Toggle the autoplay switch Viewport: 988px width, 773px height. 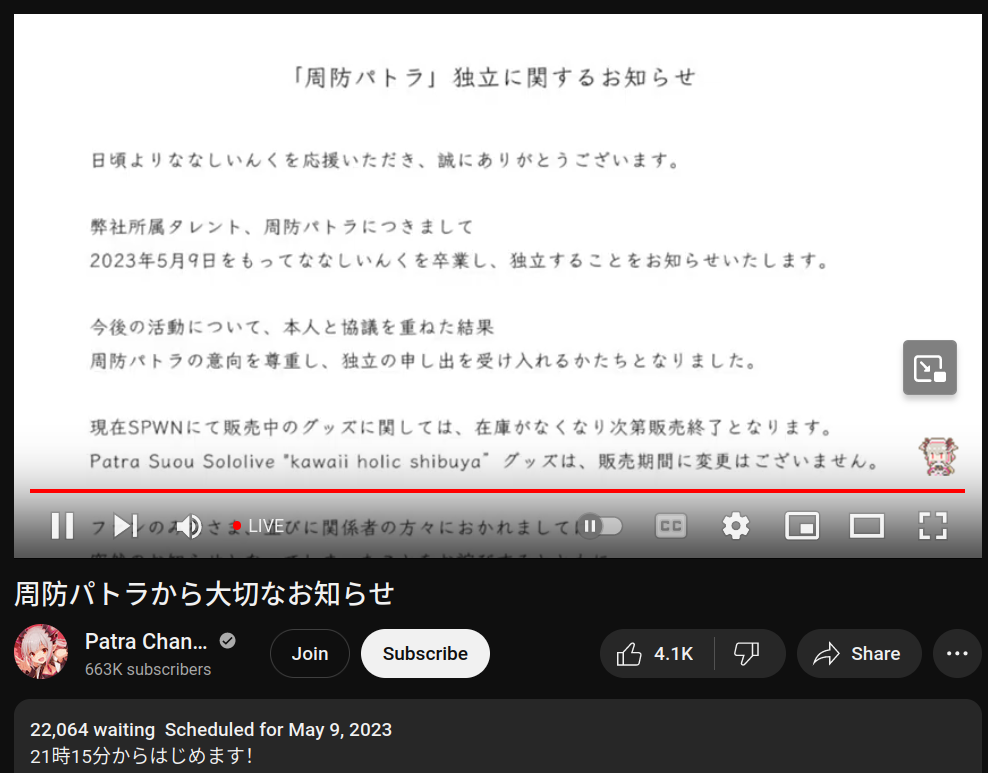tap(600, 525)
